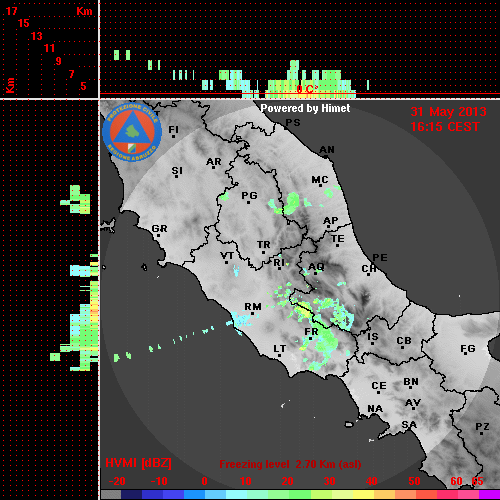
Task: Click the FG city marker label
Action: coord(468,349)
